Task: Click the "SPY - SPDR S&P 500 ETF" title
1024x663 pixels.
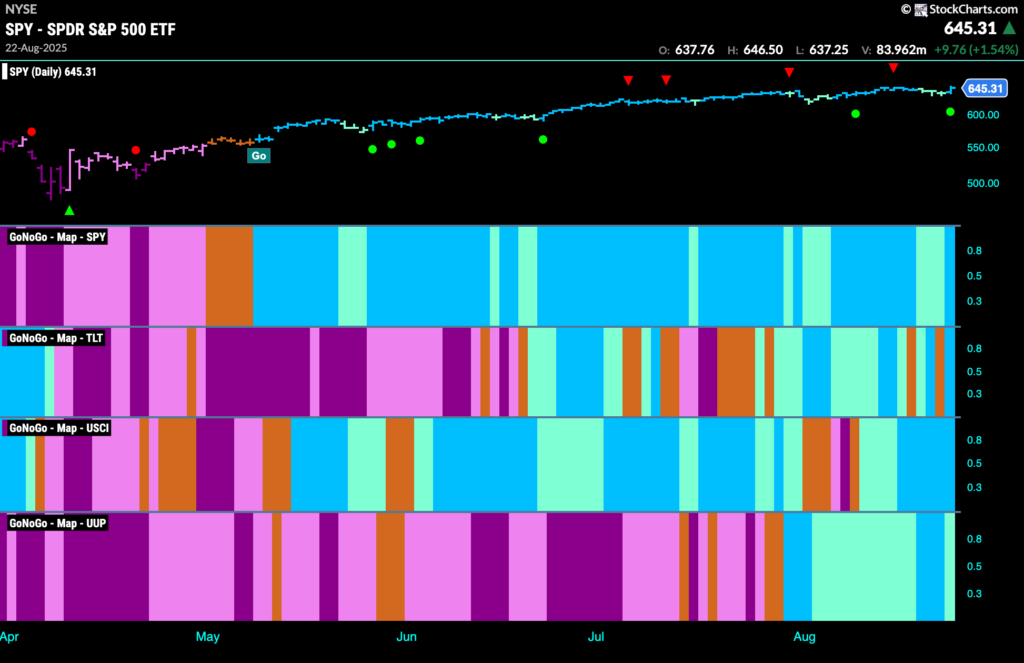Action: 91,29
